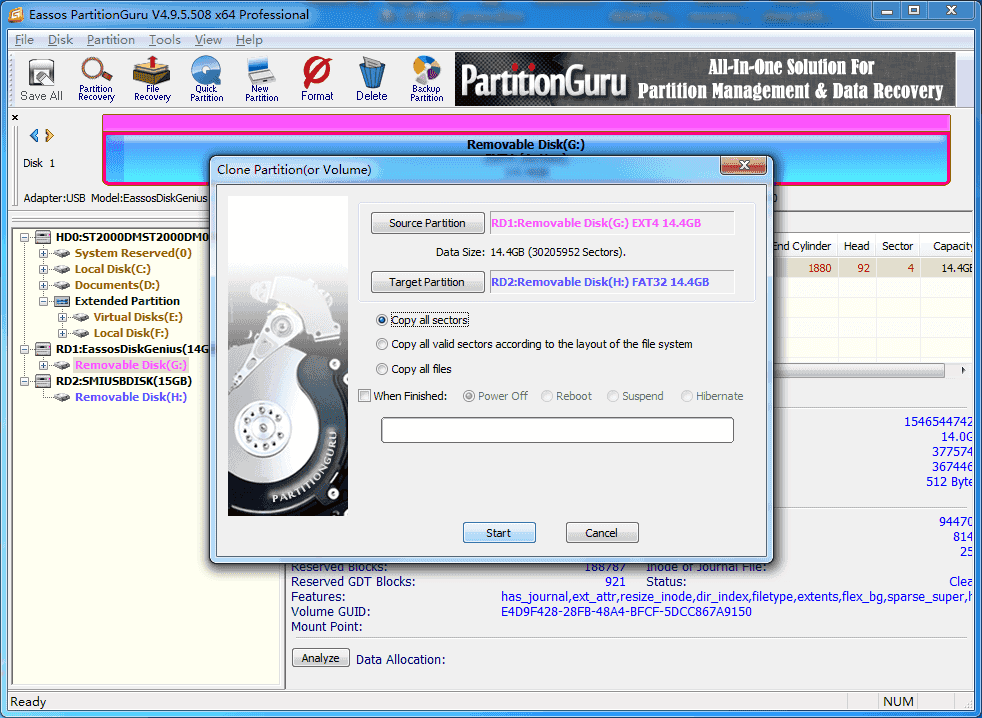The image size is (982, 718).
Task: Open the View menu
Action: (209, 39)
